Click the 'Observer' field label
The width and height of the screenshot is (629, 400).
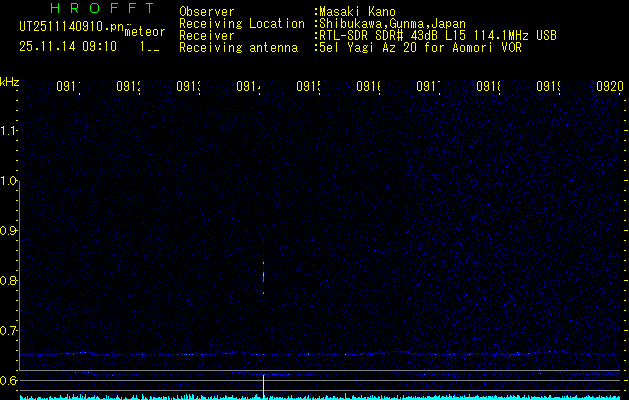[207, 11]
